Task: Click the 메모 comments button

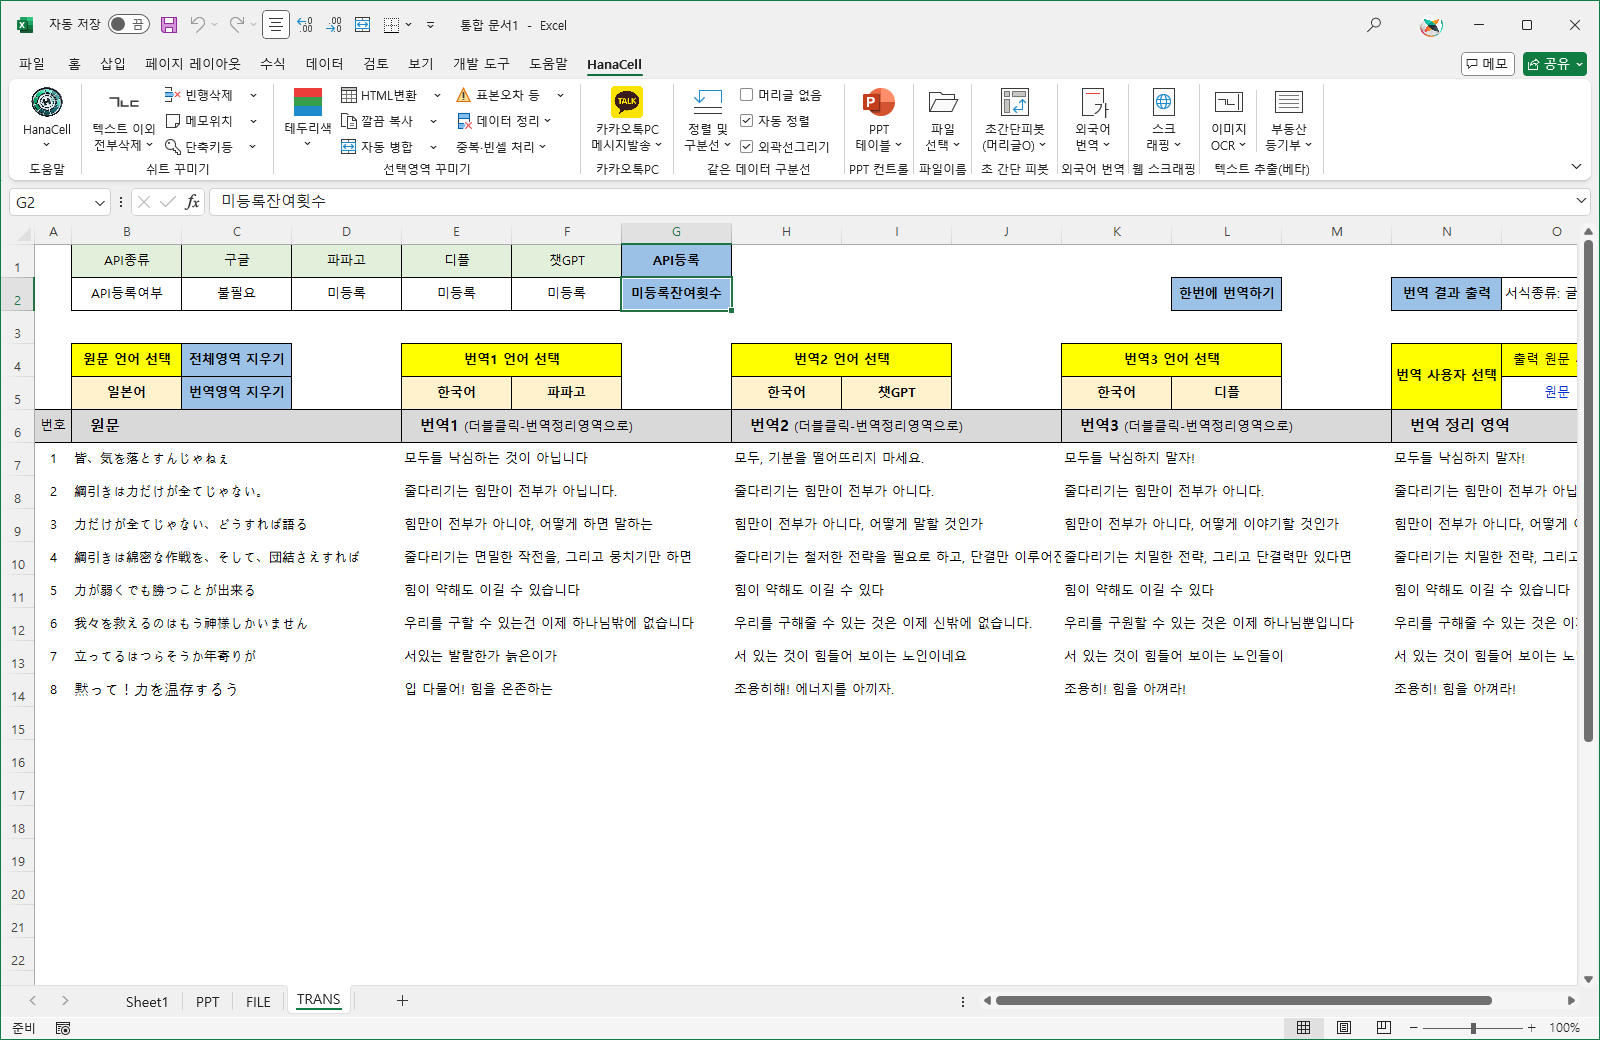Action: (1487, 64)
